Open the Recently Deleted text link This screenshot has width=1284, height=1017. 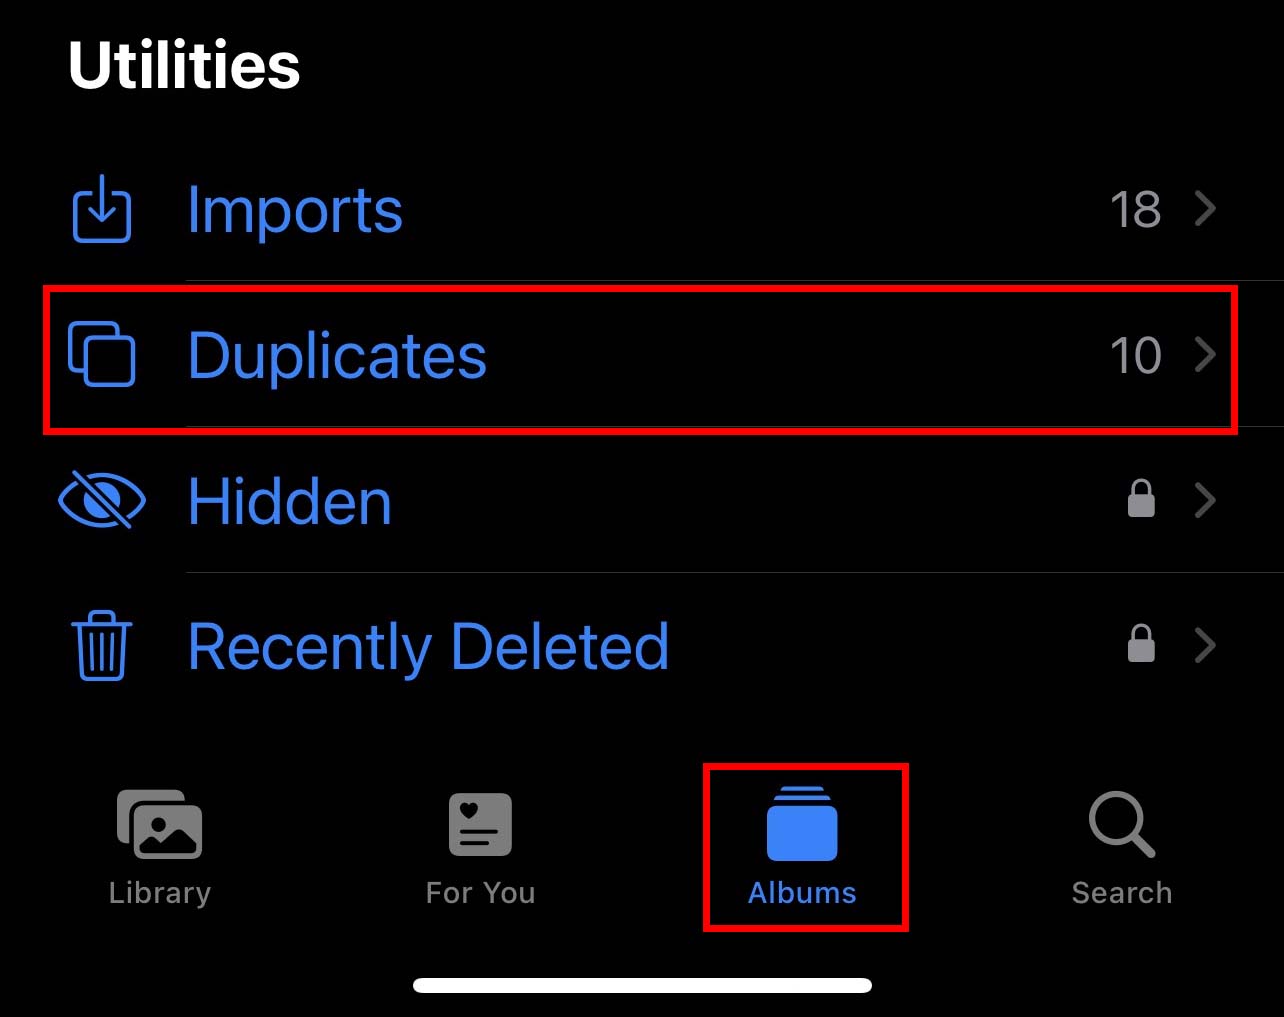pyautogui.click(x=428, y=647)
